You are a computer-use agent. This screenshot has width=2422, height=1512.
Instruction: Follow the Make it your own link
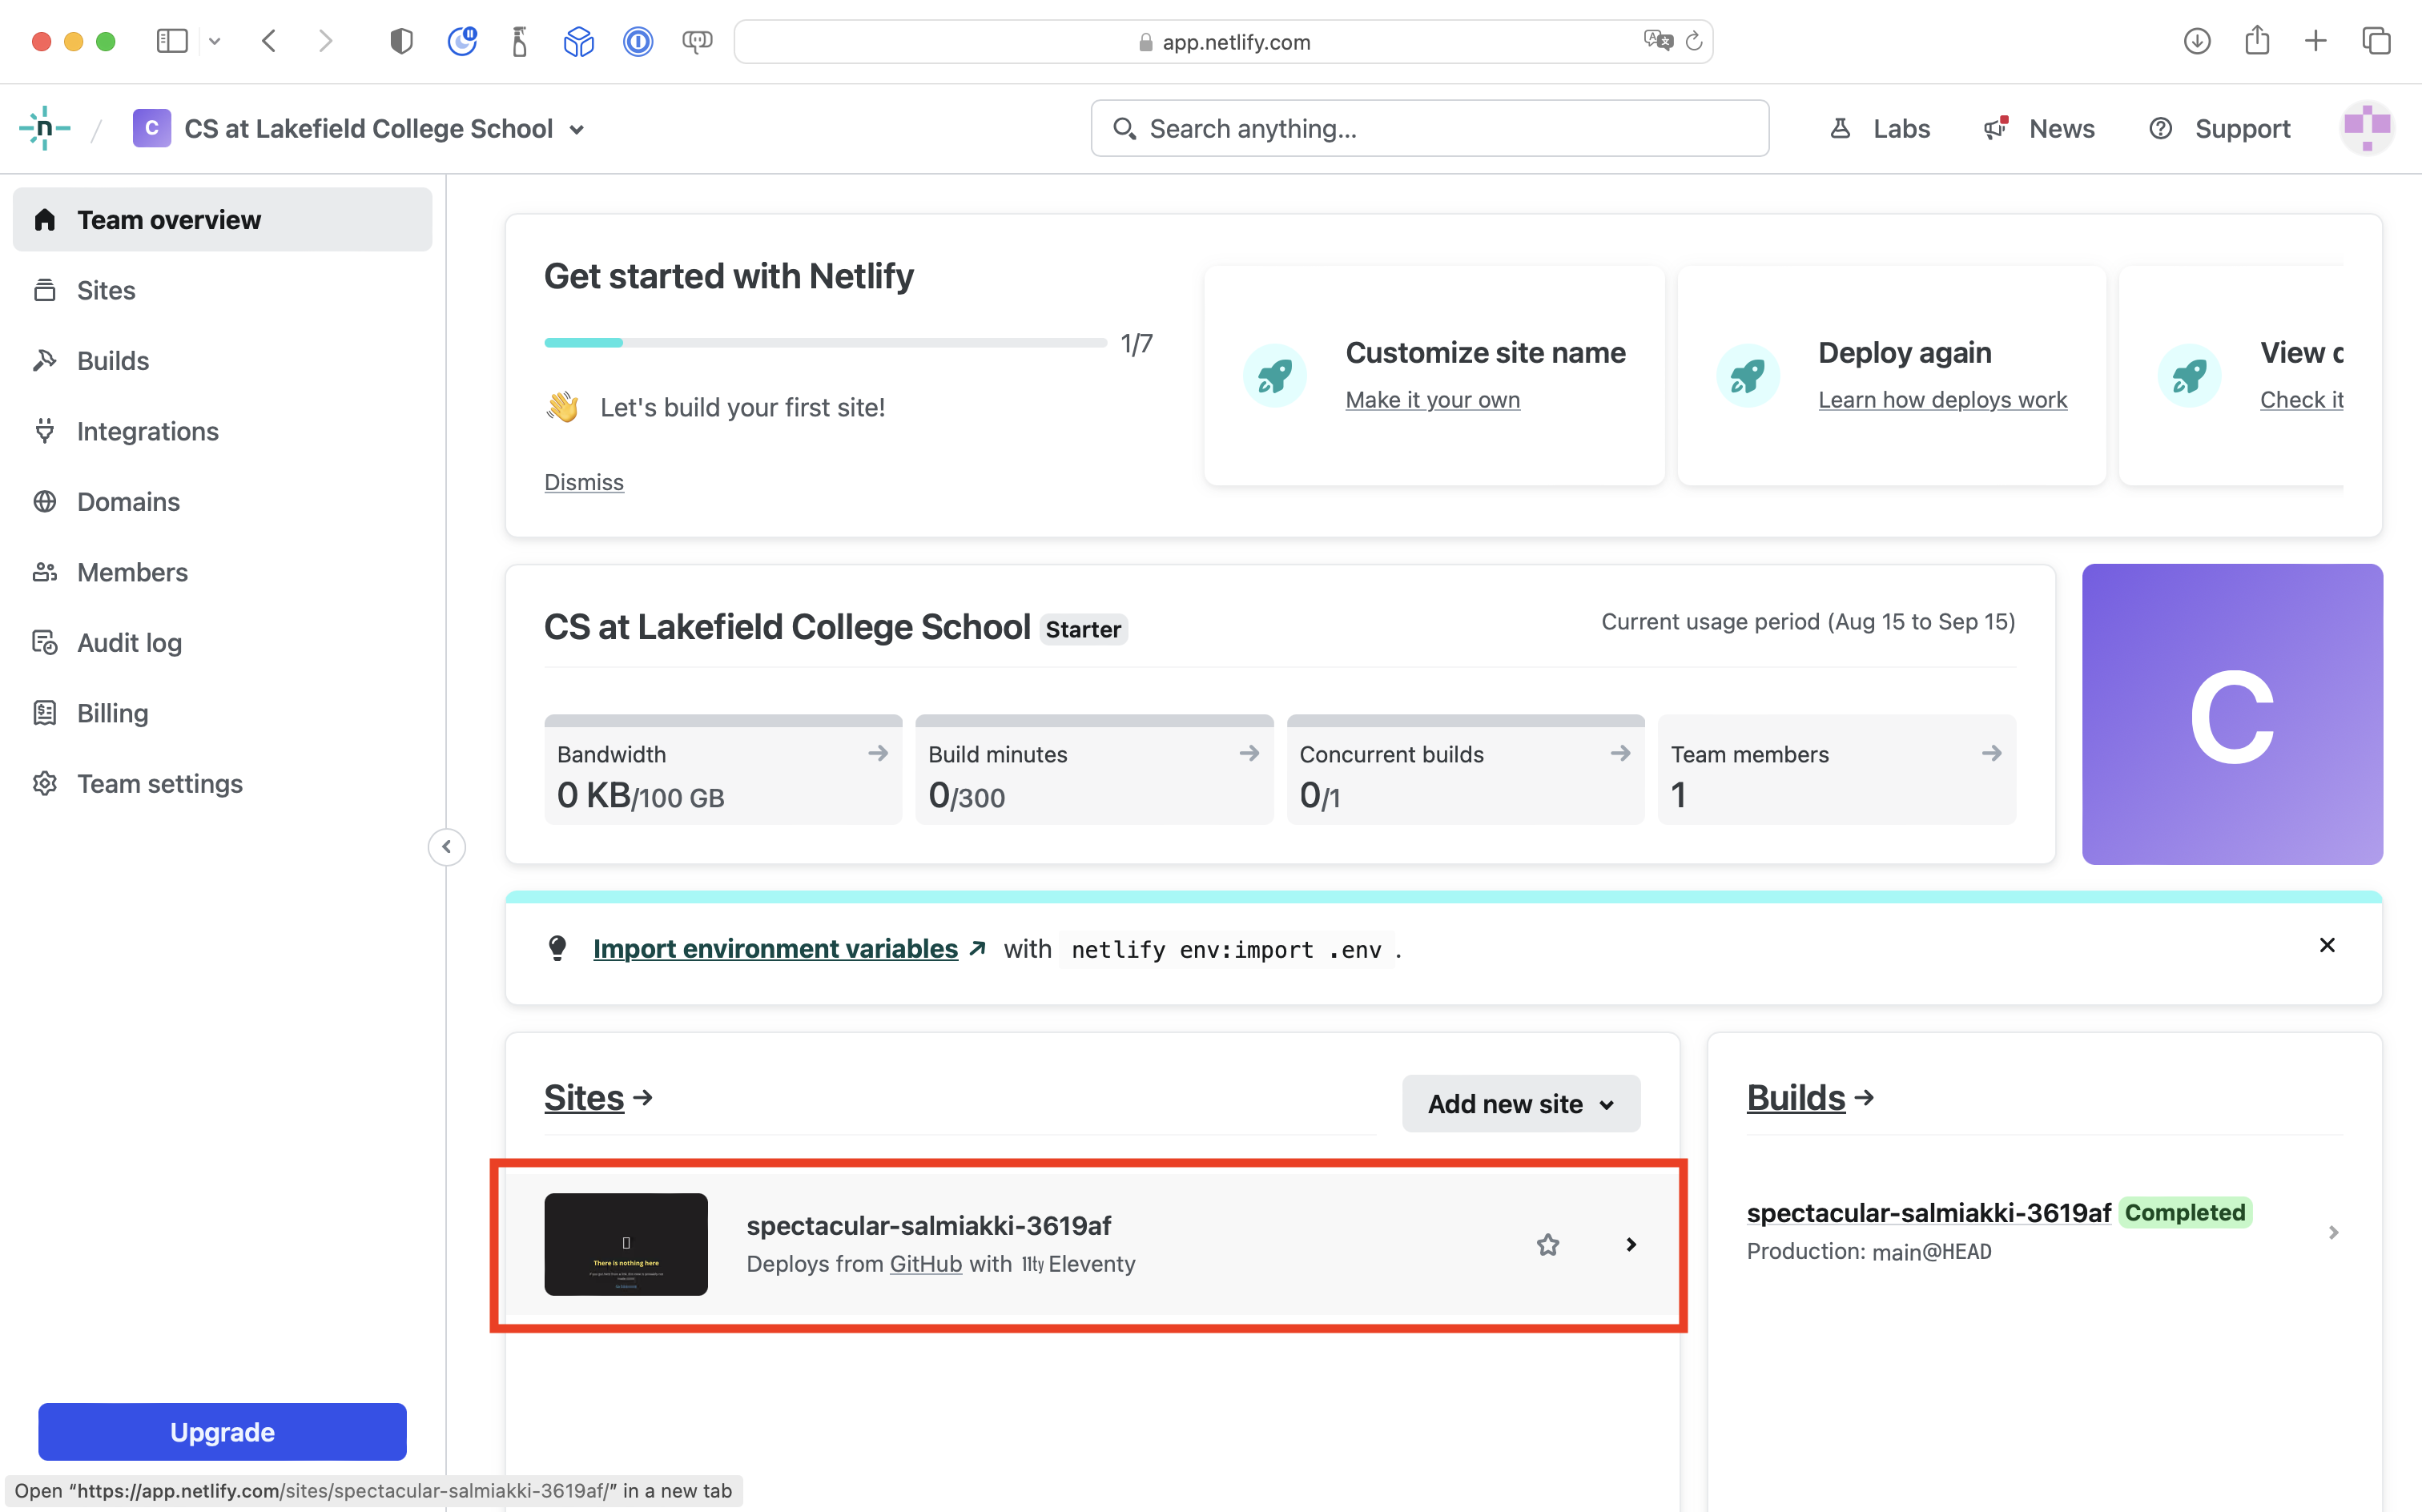(x=1432, y=400)
